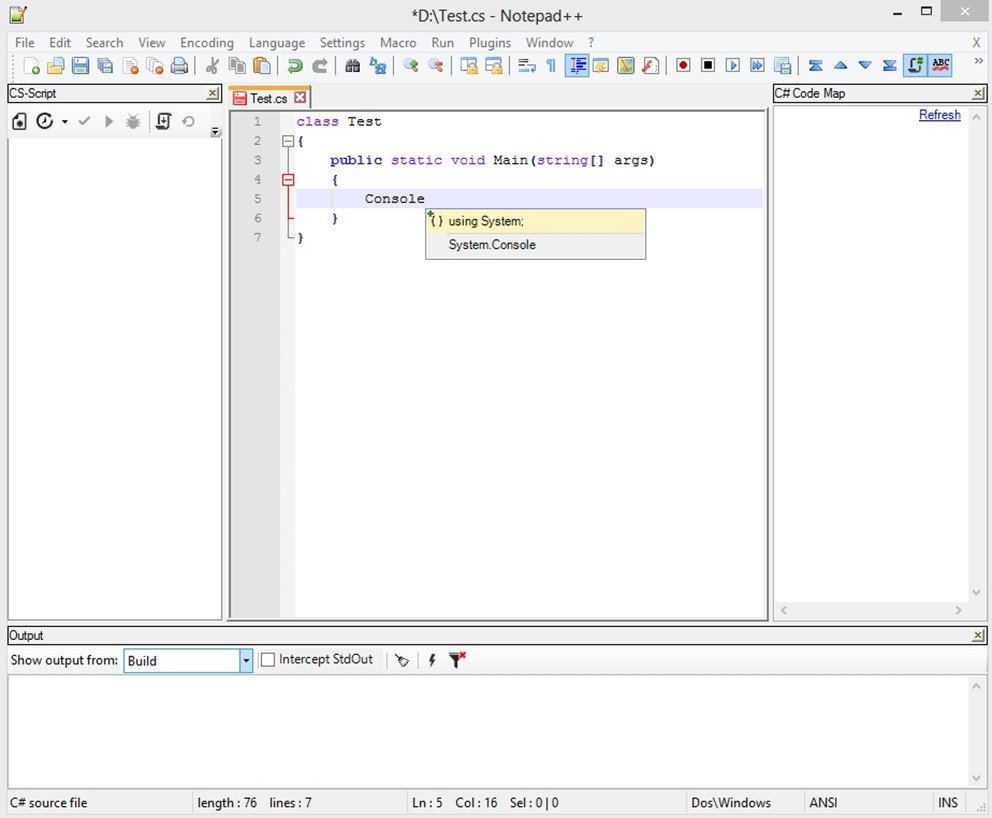The width and height of the screenshot is (992, 818).
Task: Click the Redo toolbar arrow
Action: coord(319,66)
